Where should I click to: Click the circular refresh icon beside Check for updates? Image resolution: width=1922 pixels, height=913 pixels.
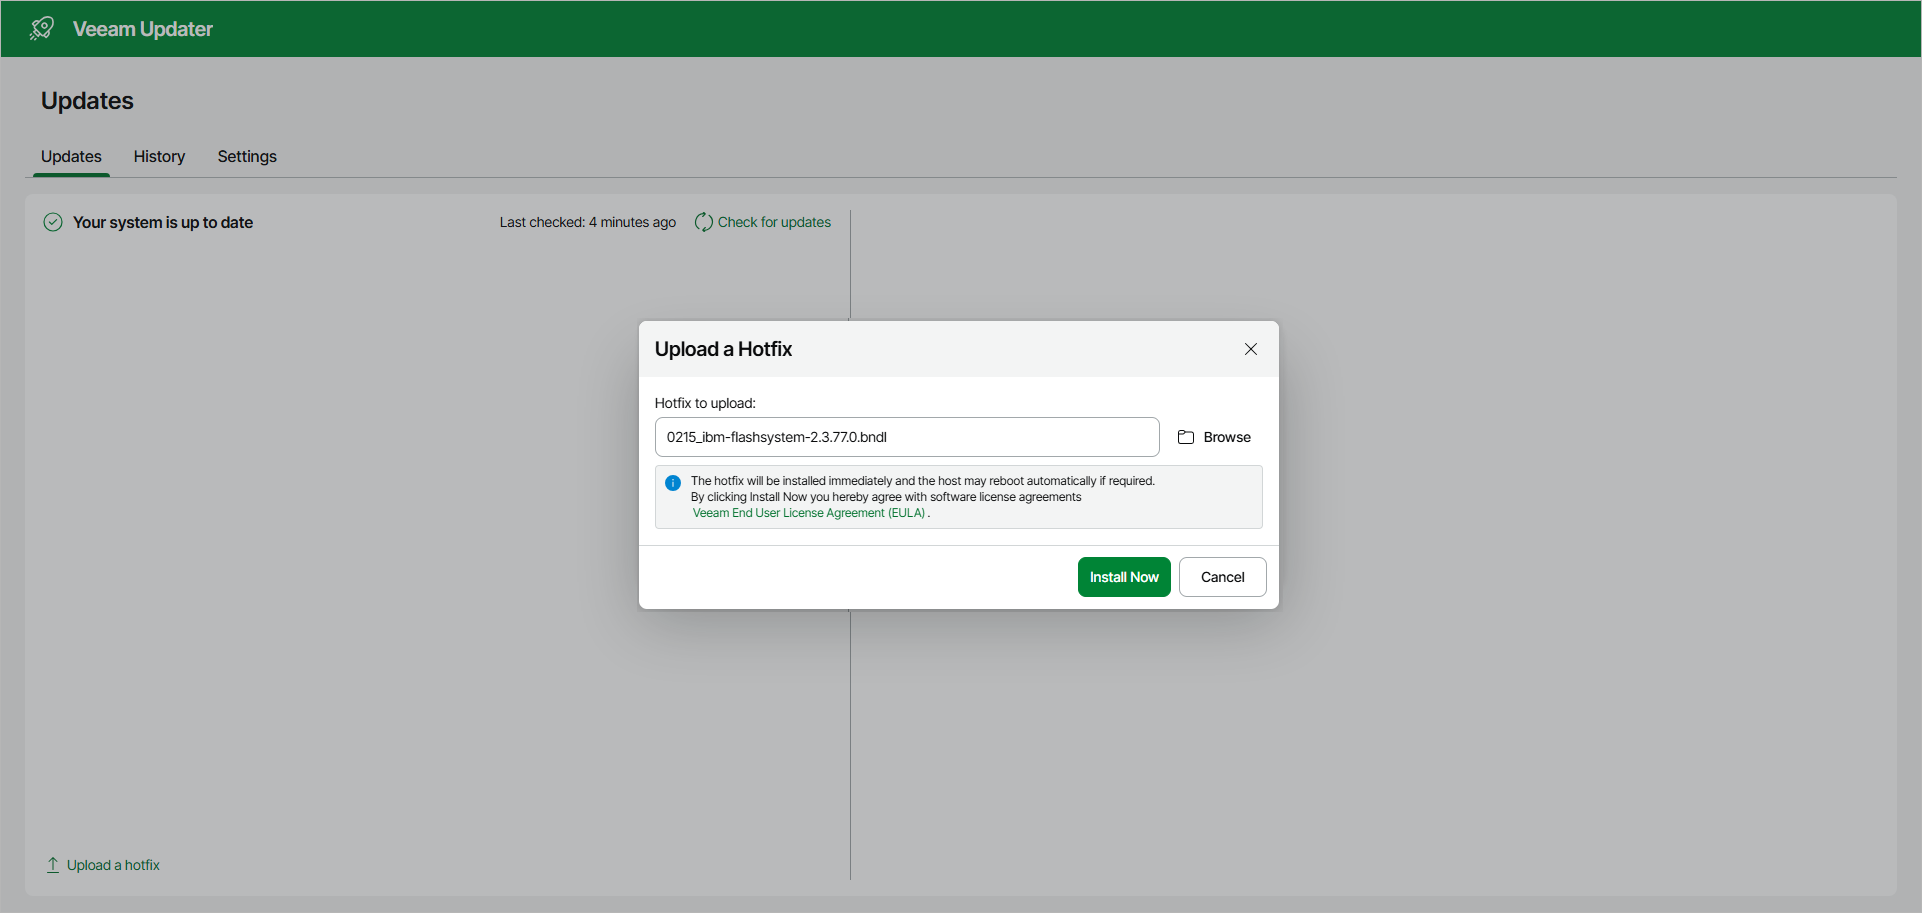pyautogui.click(x=704, y=222)
